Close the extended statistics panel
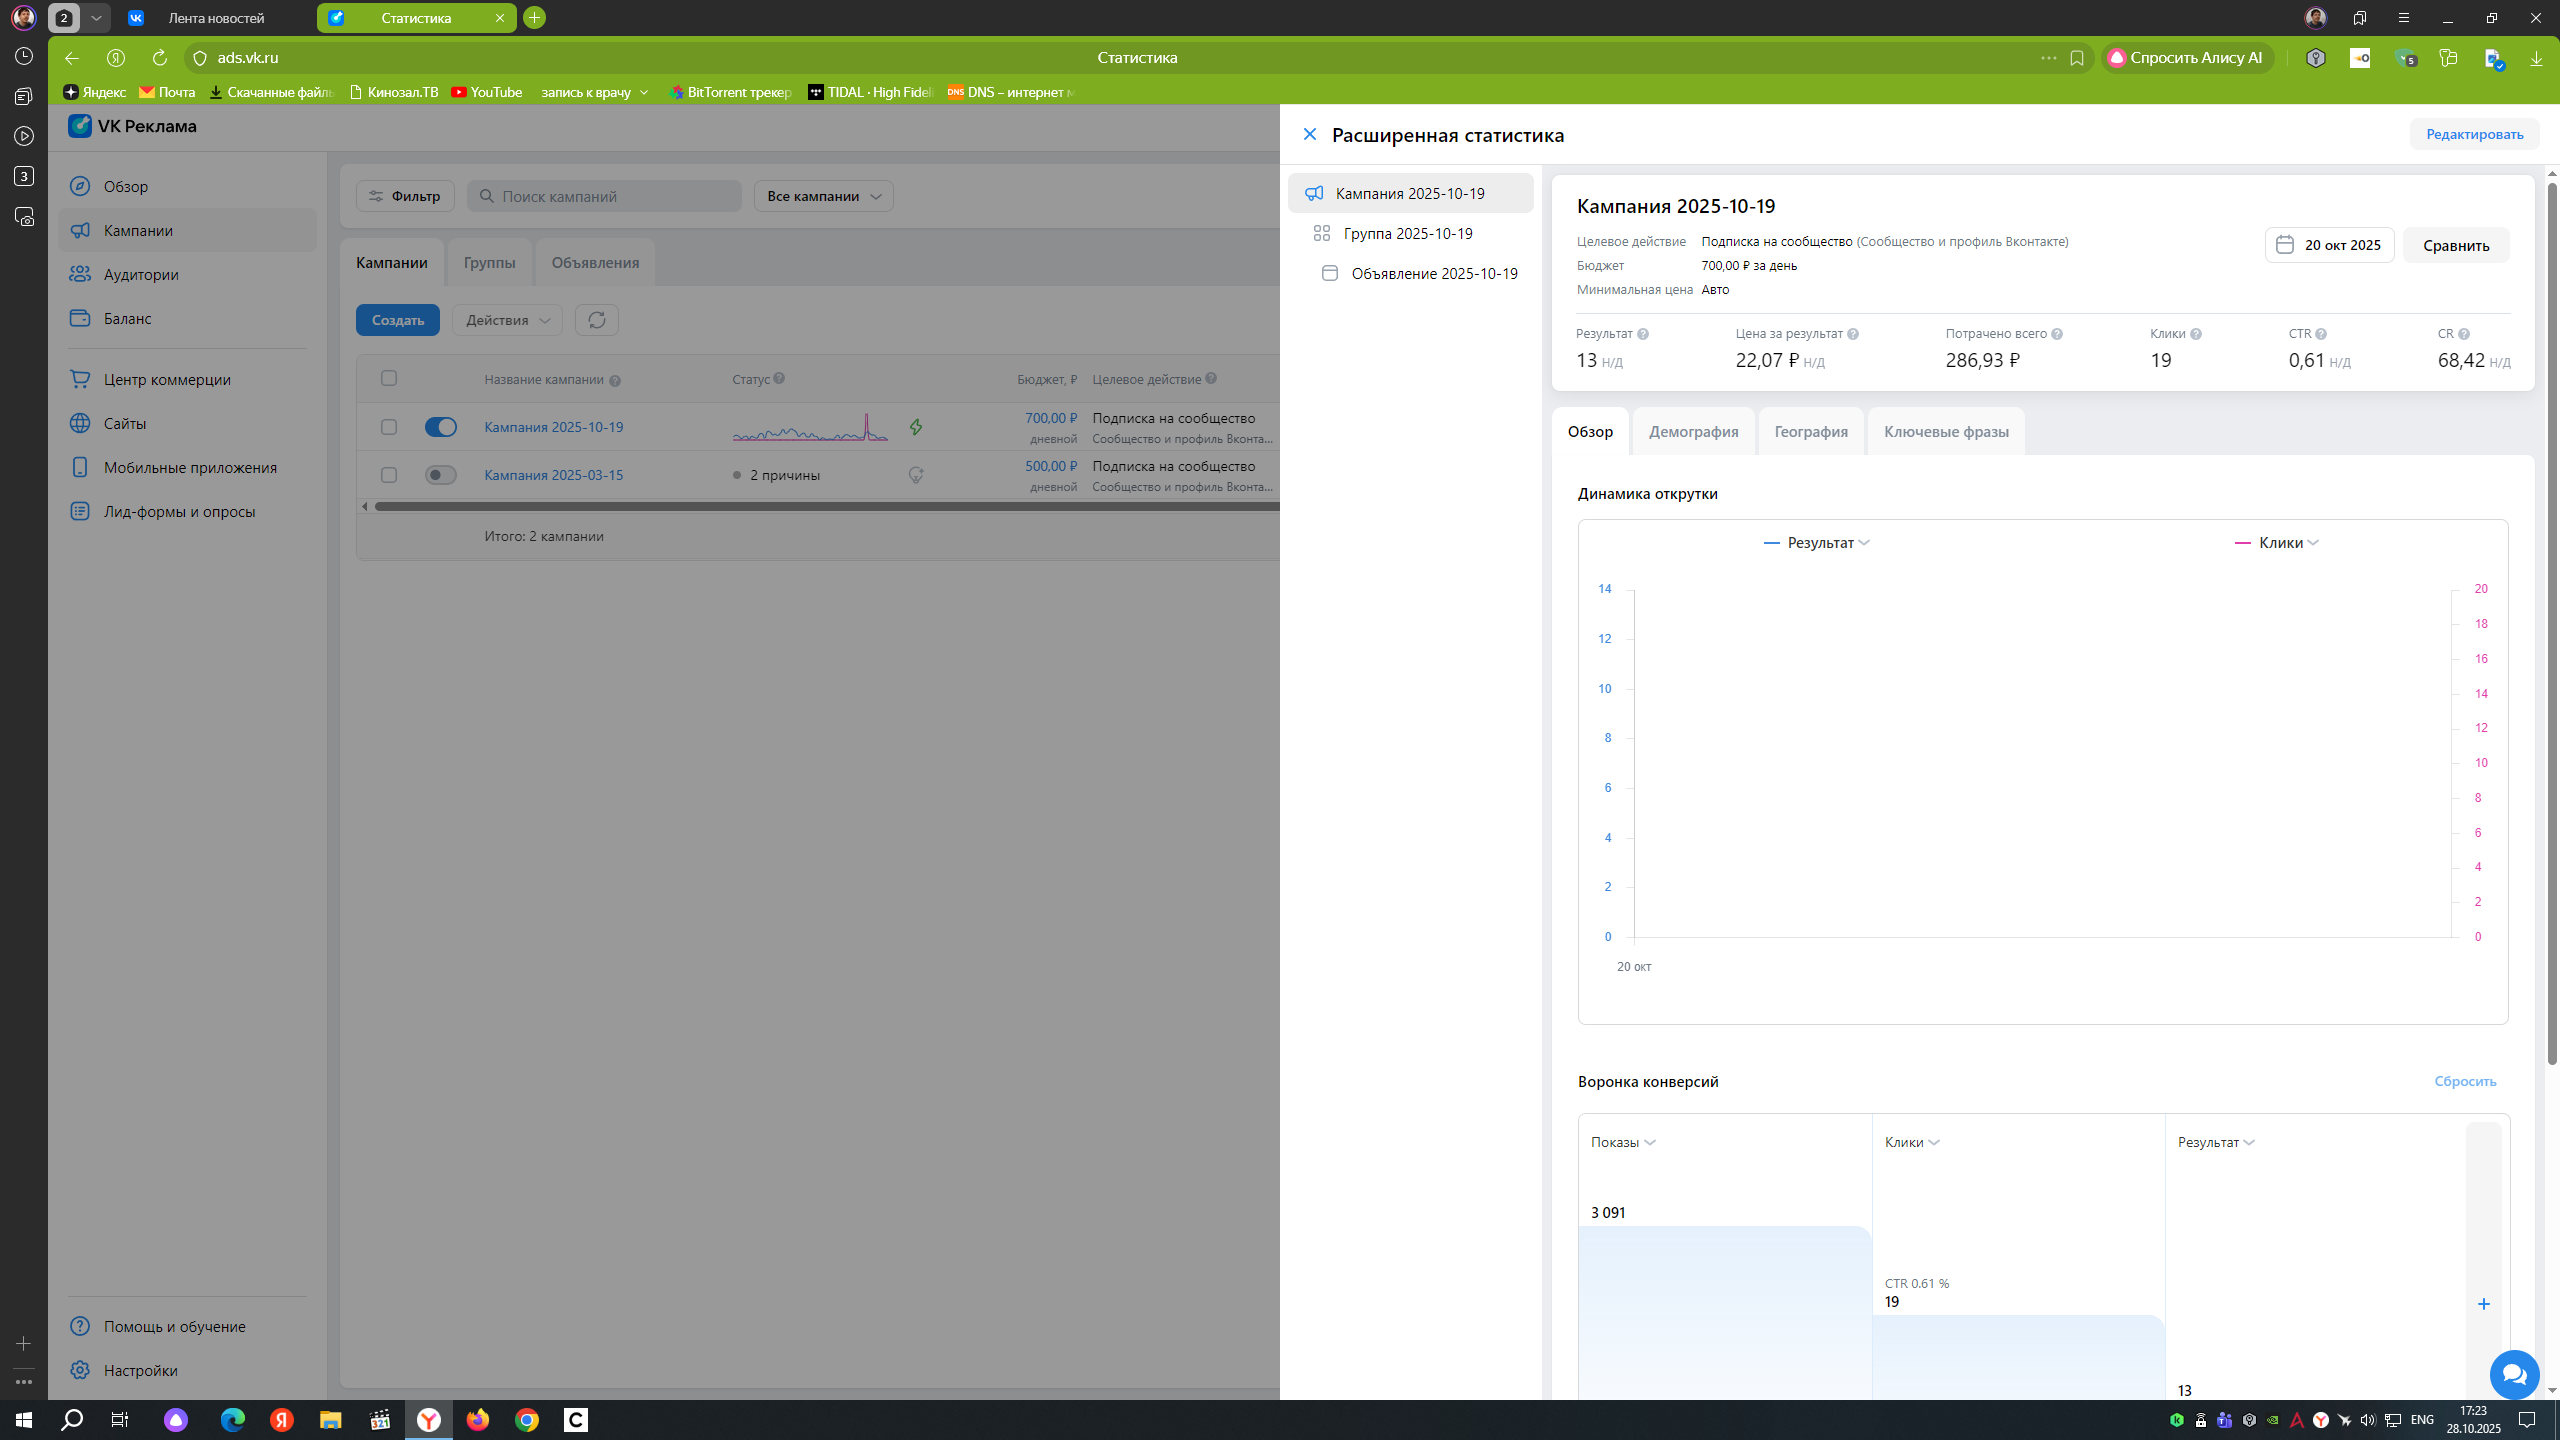 coord(1309,134)
